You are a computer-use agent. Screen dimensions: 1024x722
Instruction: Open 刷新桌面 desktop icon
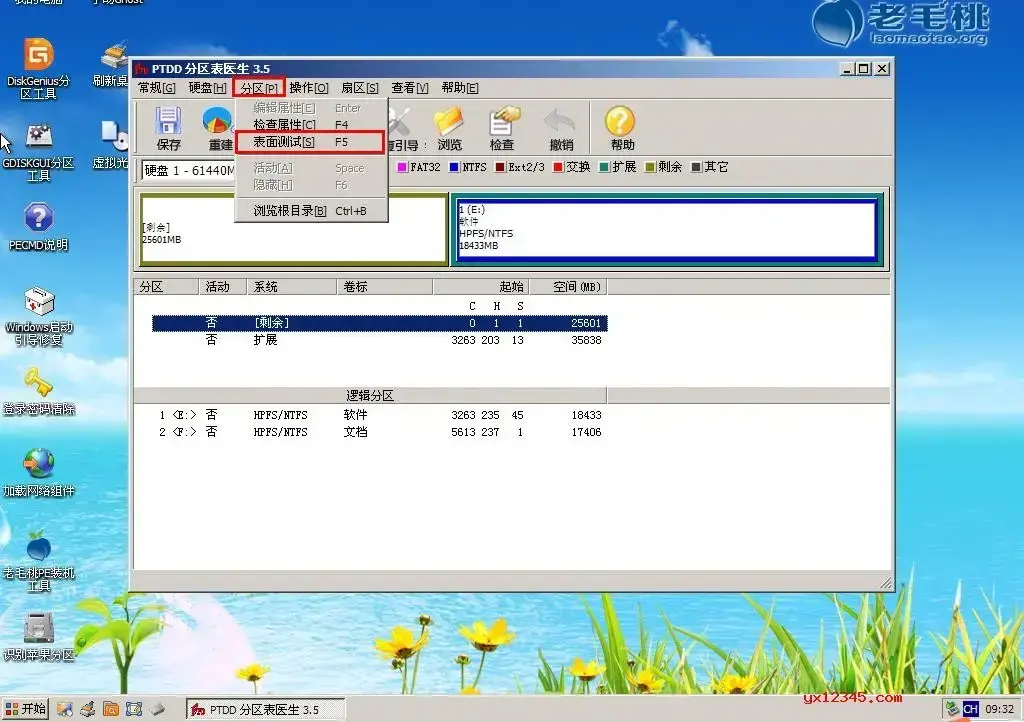pyautogui.click(x=112, y=65)
